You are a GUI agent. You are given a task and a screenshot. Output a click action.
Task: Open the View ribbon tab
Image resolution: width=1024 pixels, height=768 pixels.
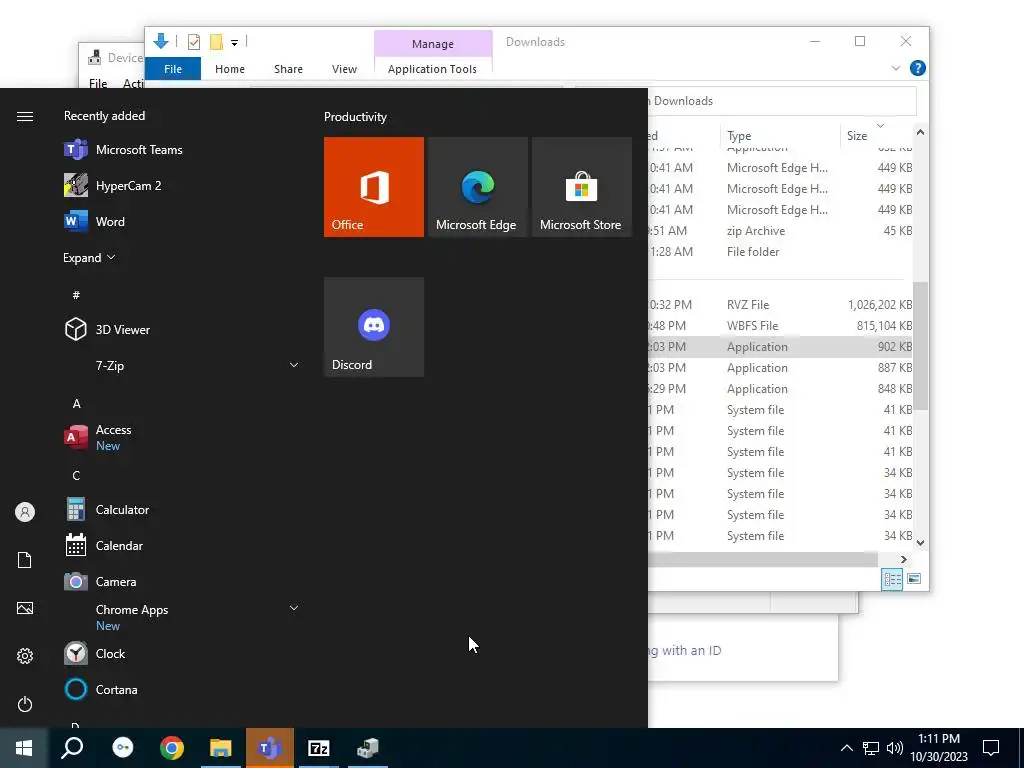pos(344,69)
